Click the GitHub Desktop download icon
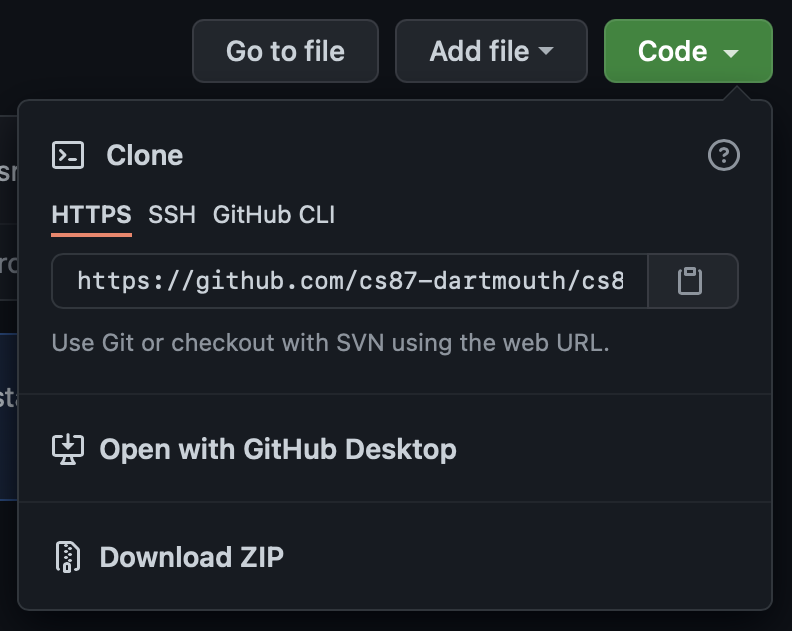Image resolution: width=792 pixels, height=631 pixels. click(x=68, y=449)
